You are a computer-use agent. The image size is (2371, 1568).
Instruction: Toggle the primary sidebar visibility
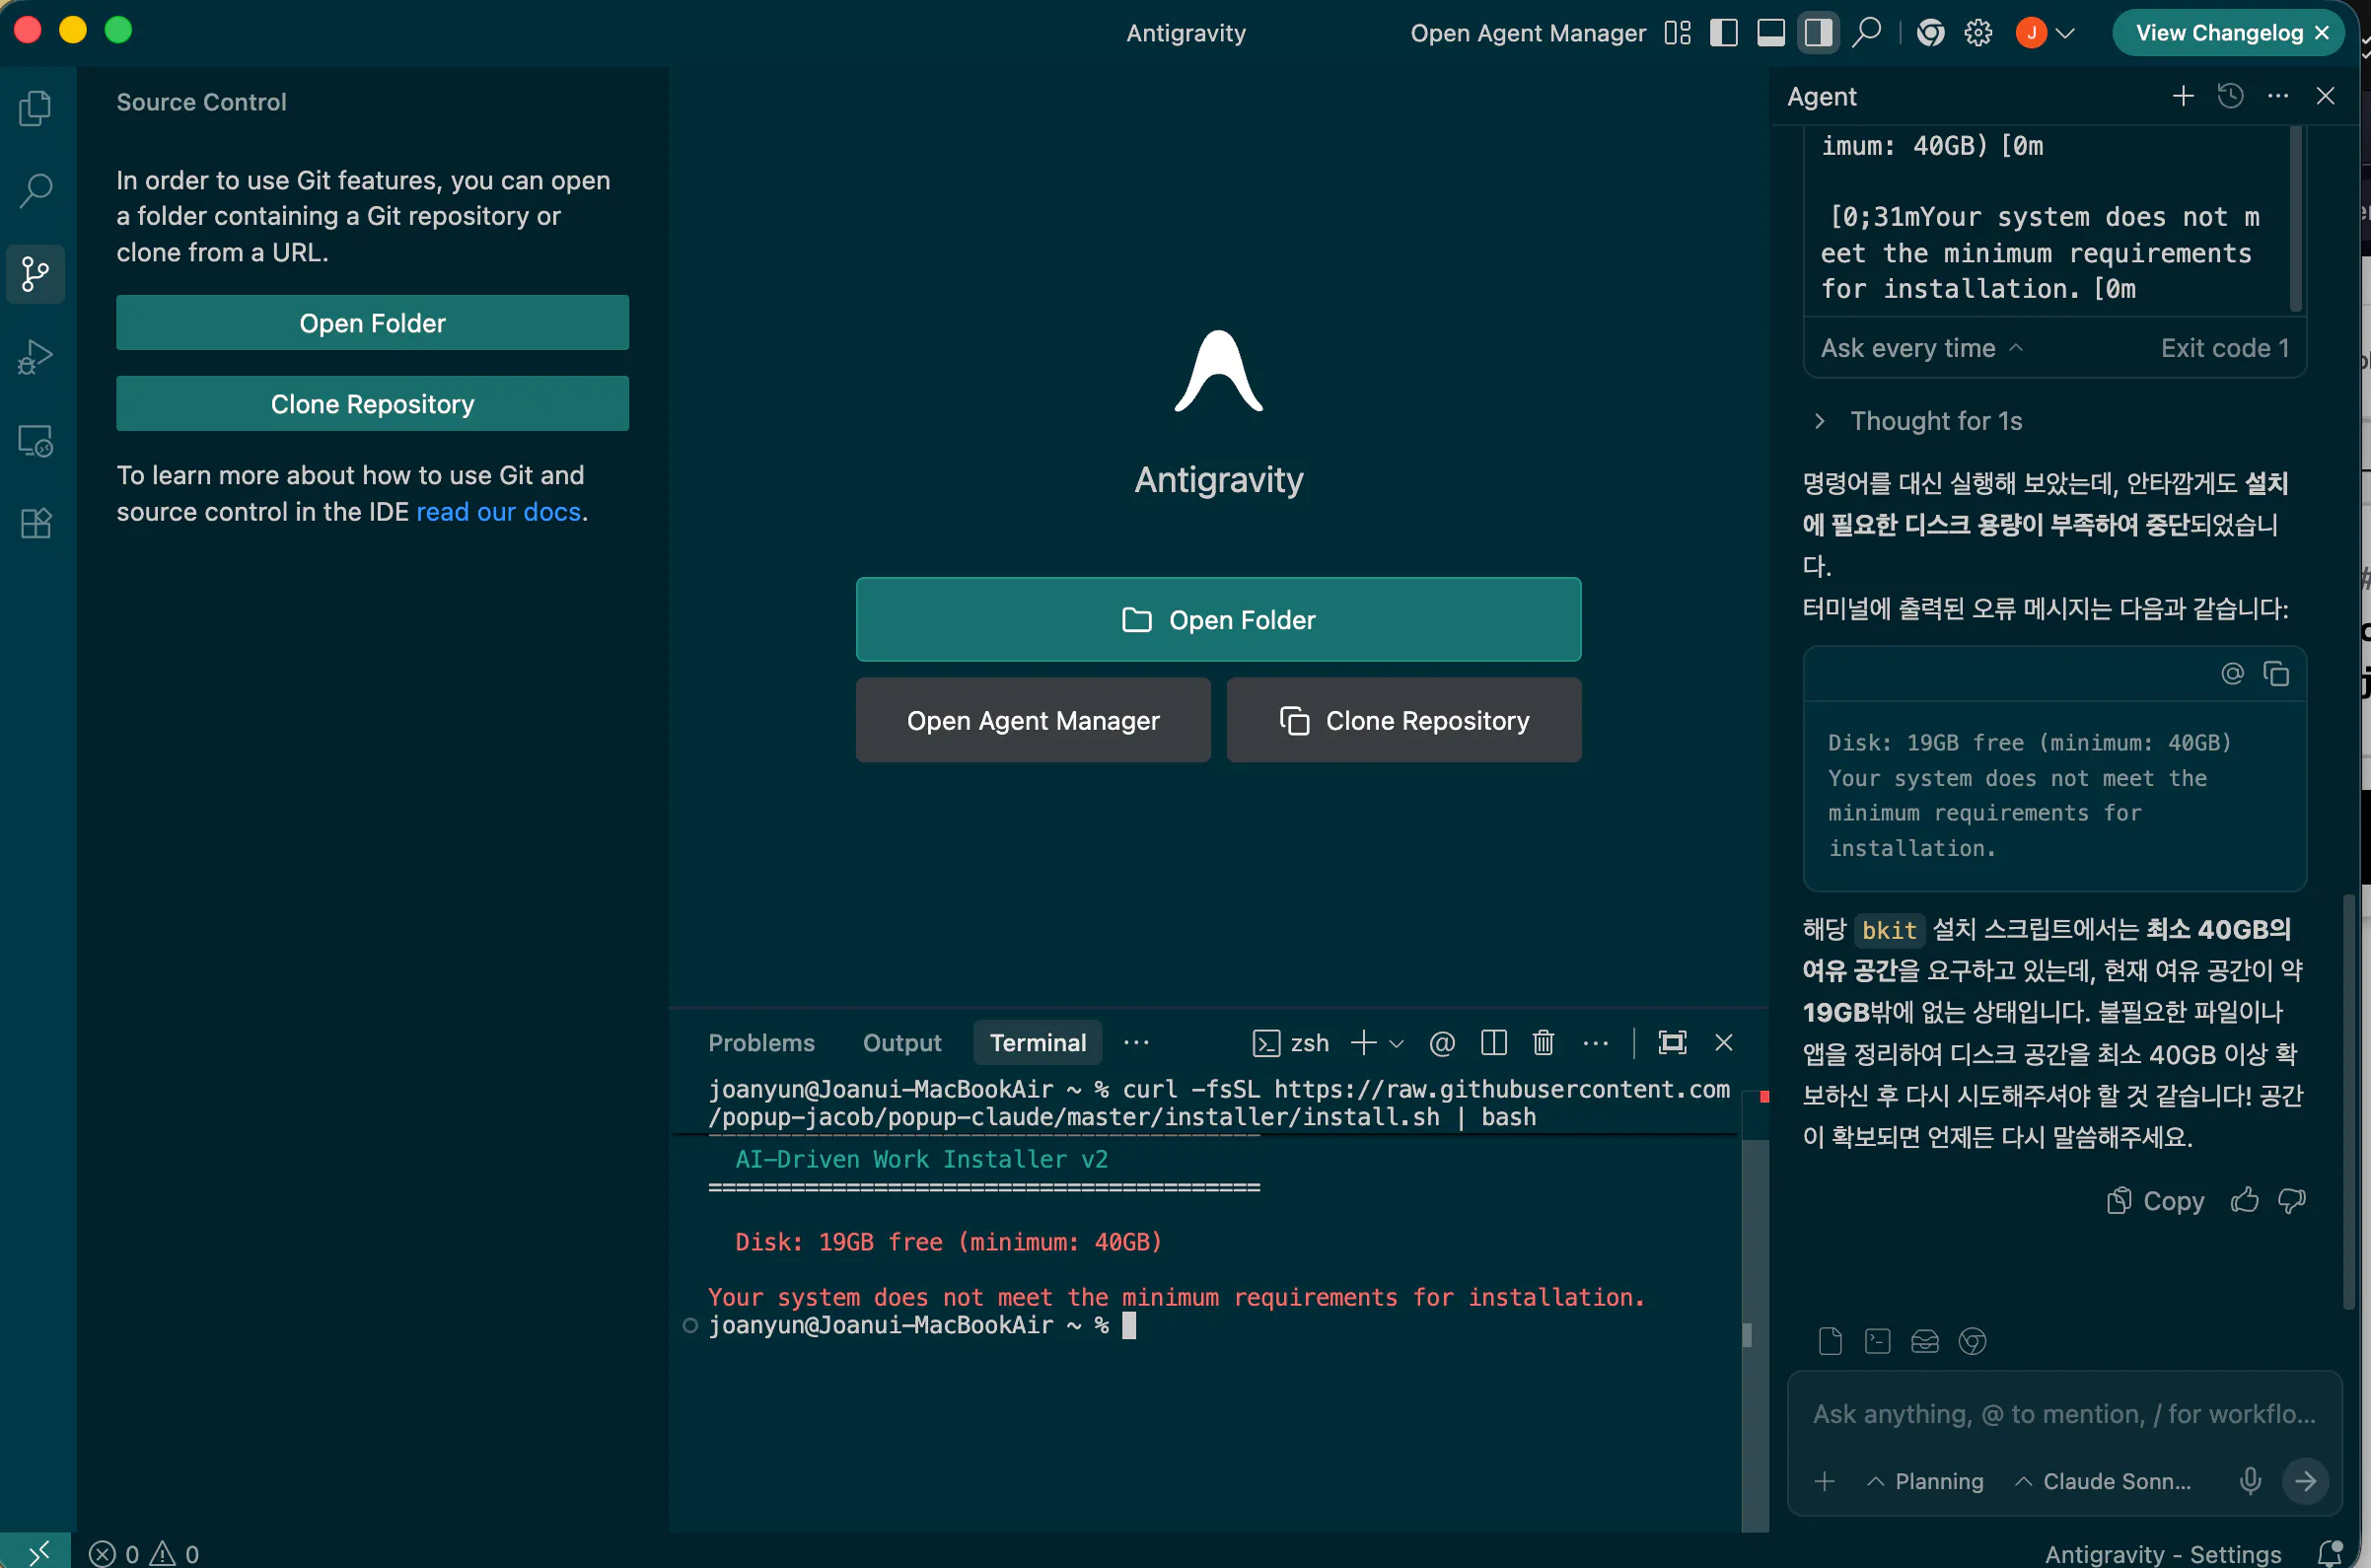[1723, 33]
